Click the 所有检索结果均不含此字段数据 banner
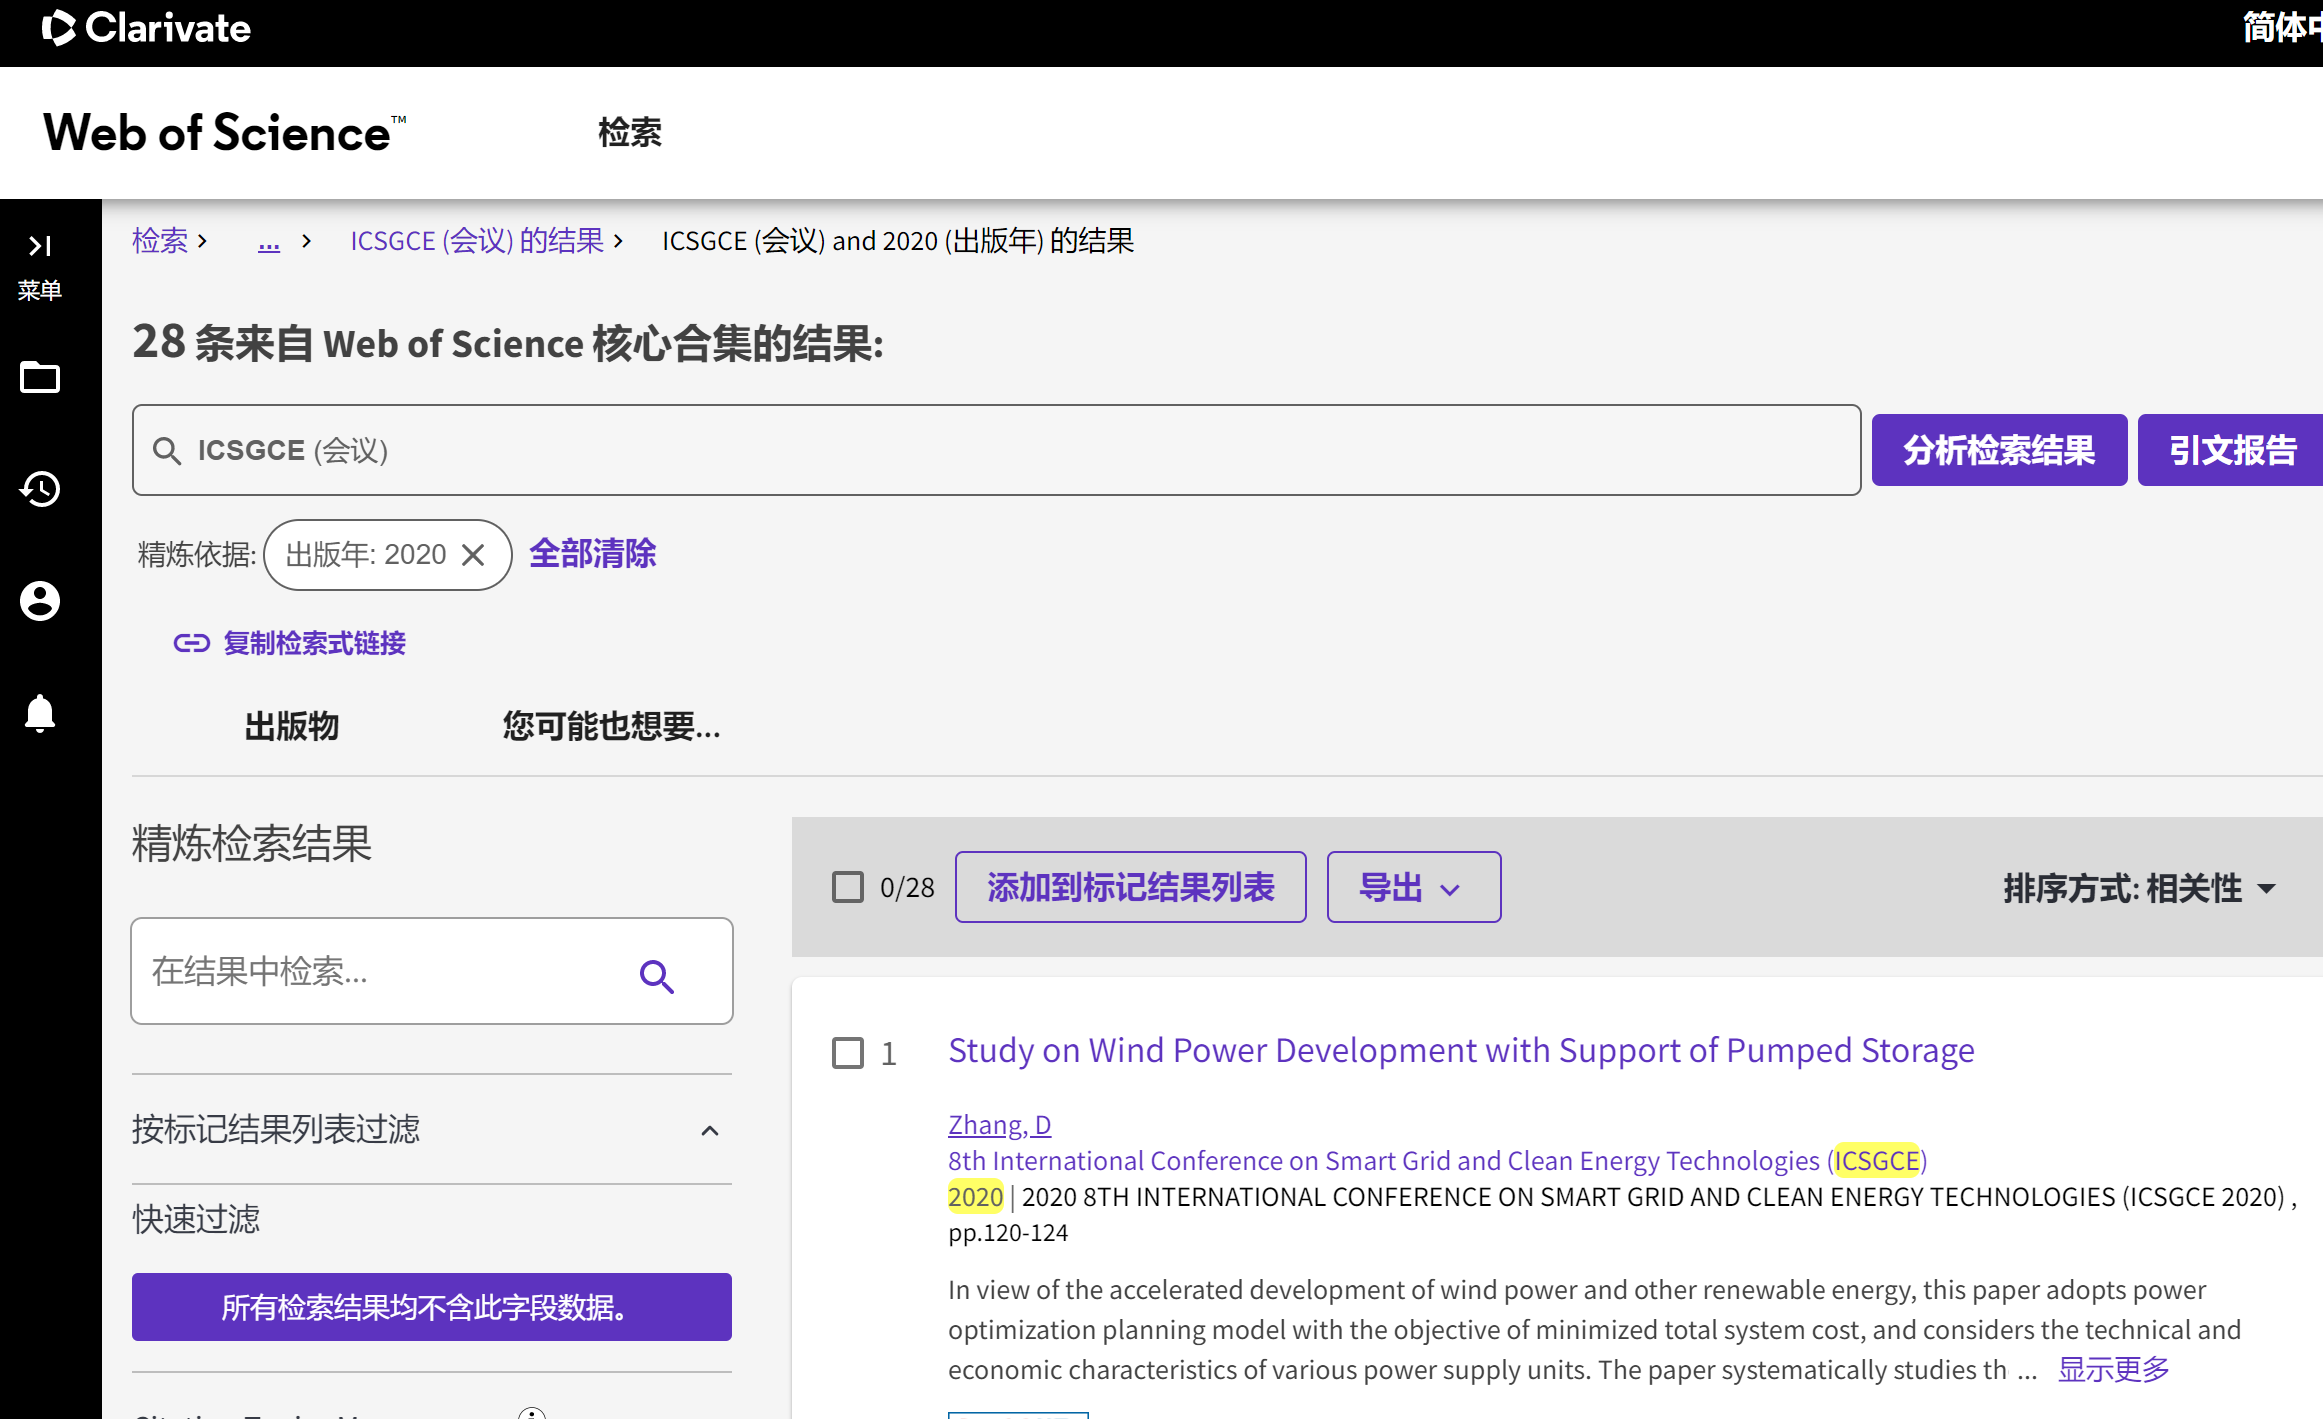Screen dimensions: 2323x1419 [432, 1307]
